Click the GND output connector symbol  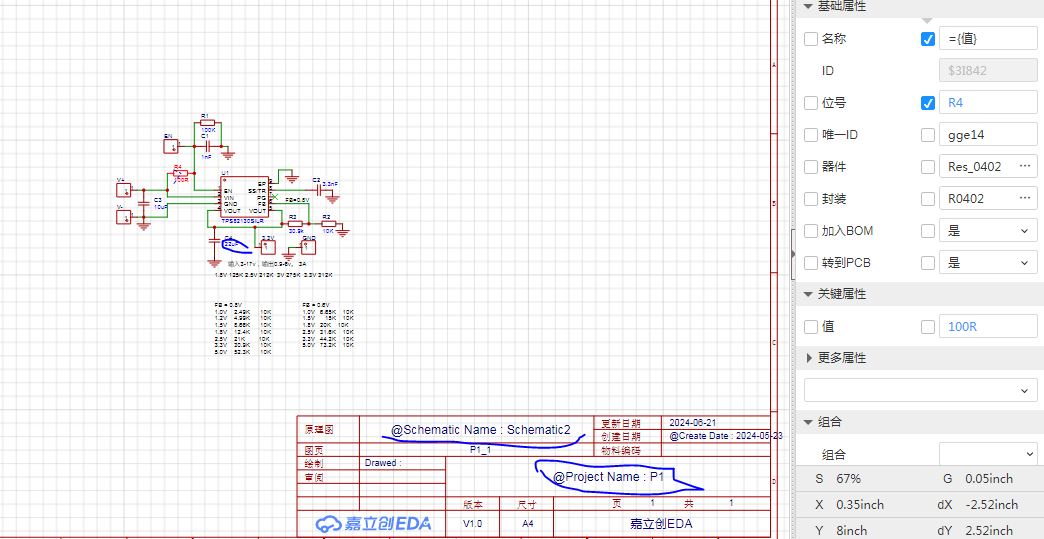(308, 247)
